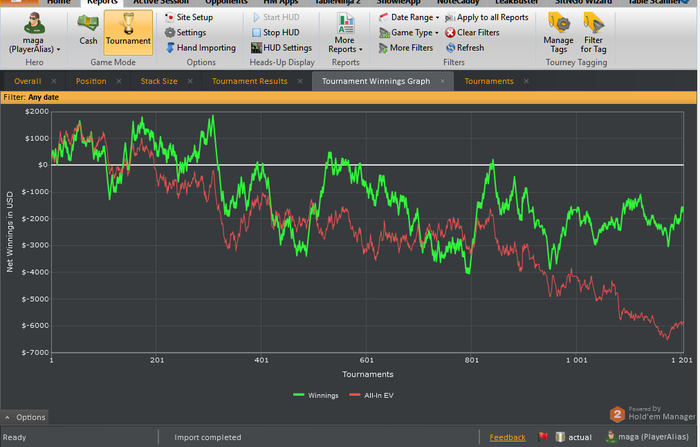700x447 pixels.
Task: Refresh the report data
Action: tap(465, 48)
